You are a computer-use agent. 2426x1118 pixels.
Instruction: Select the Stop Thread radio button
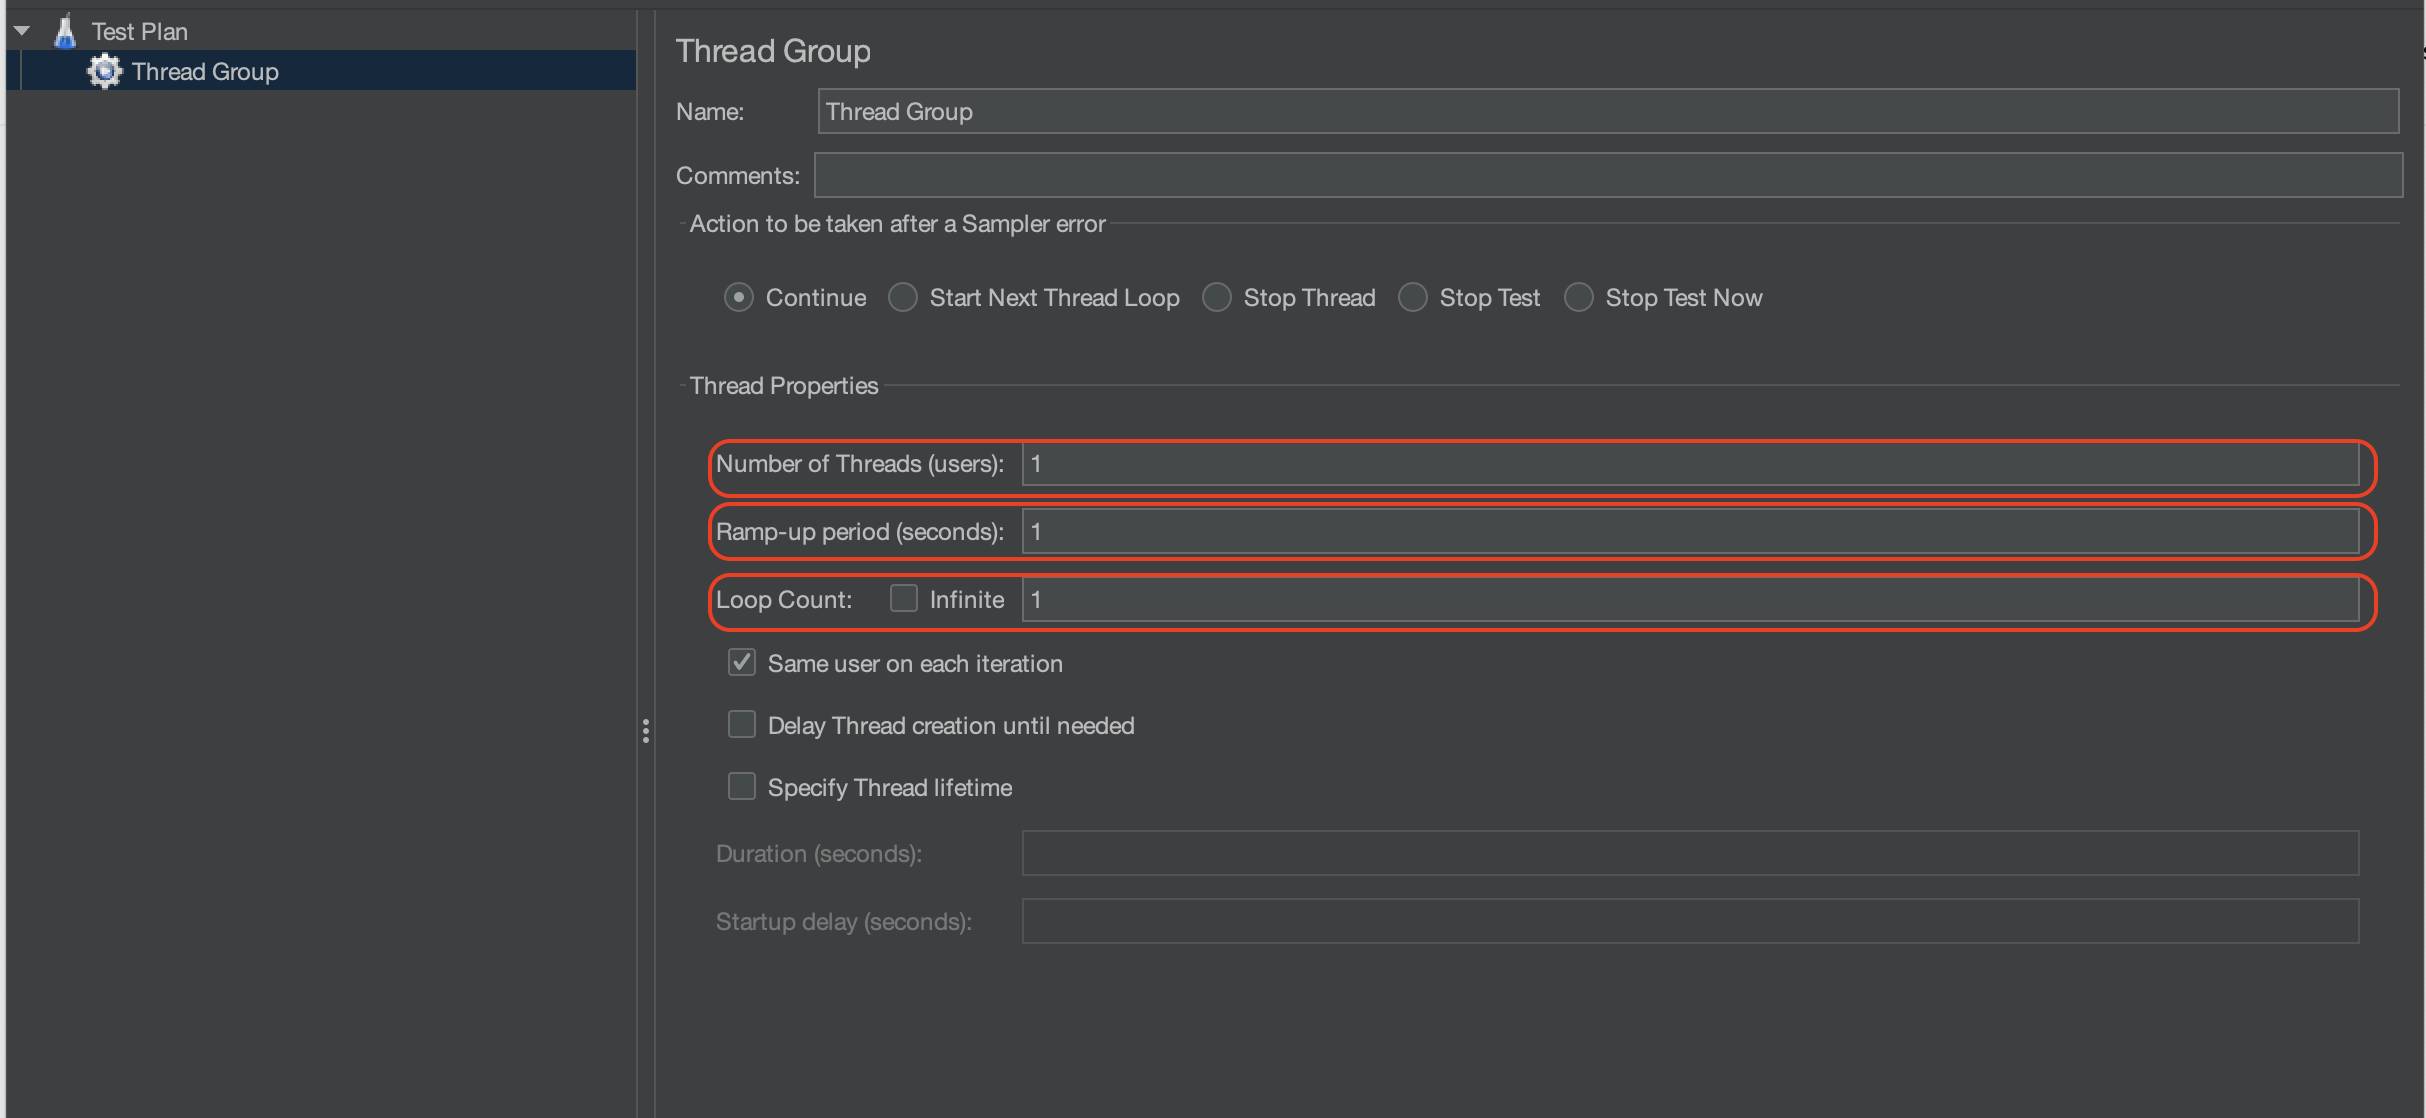point(1217,298)
